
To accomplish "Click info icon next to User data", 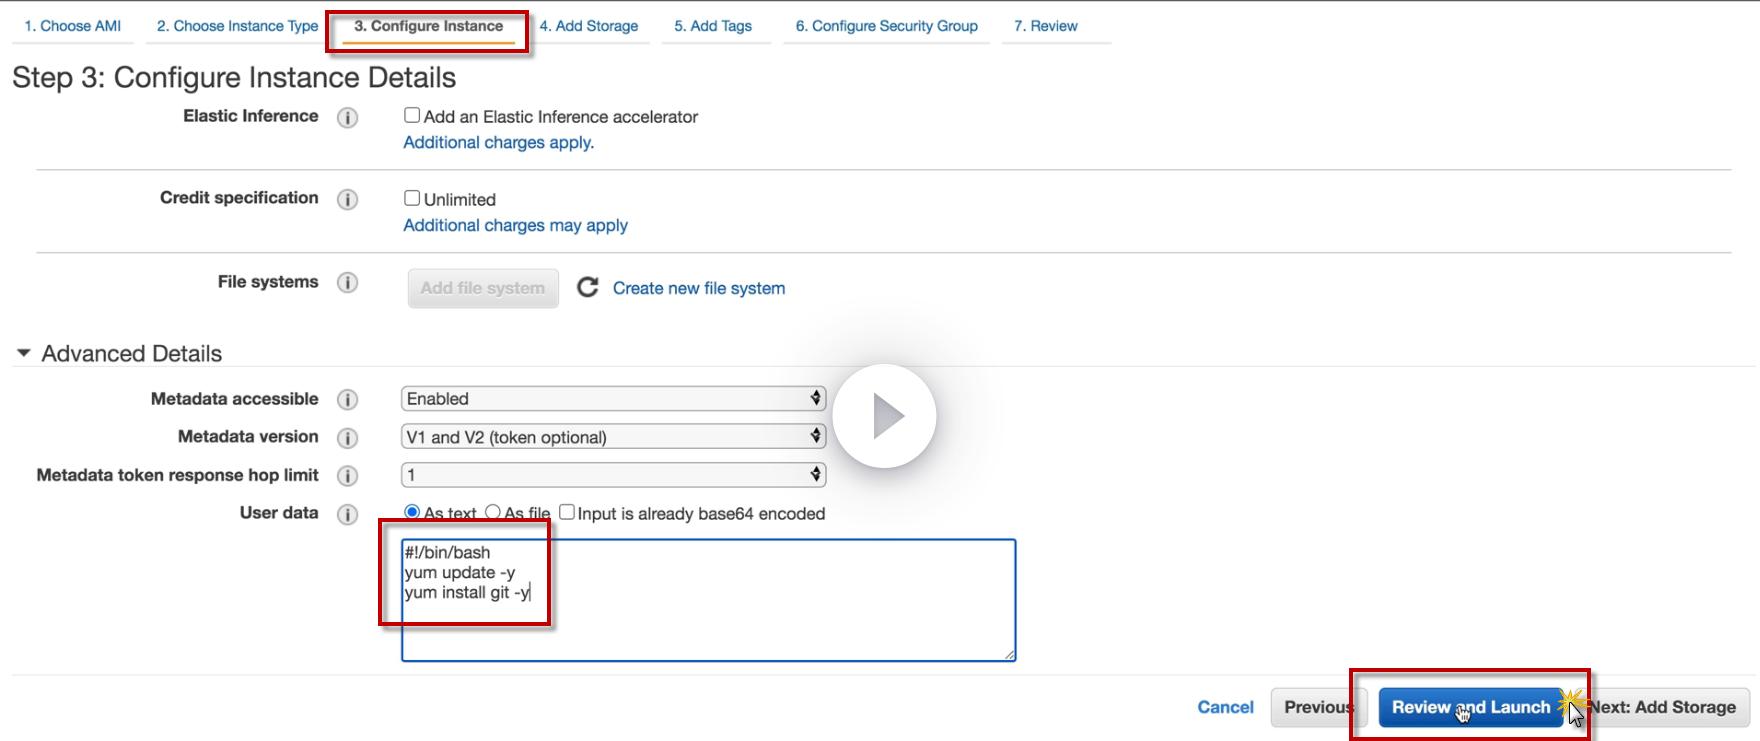I will point(347,514).
